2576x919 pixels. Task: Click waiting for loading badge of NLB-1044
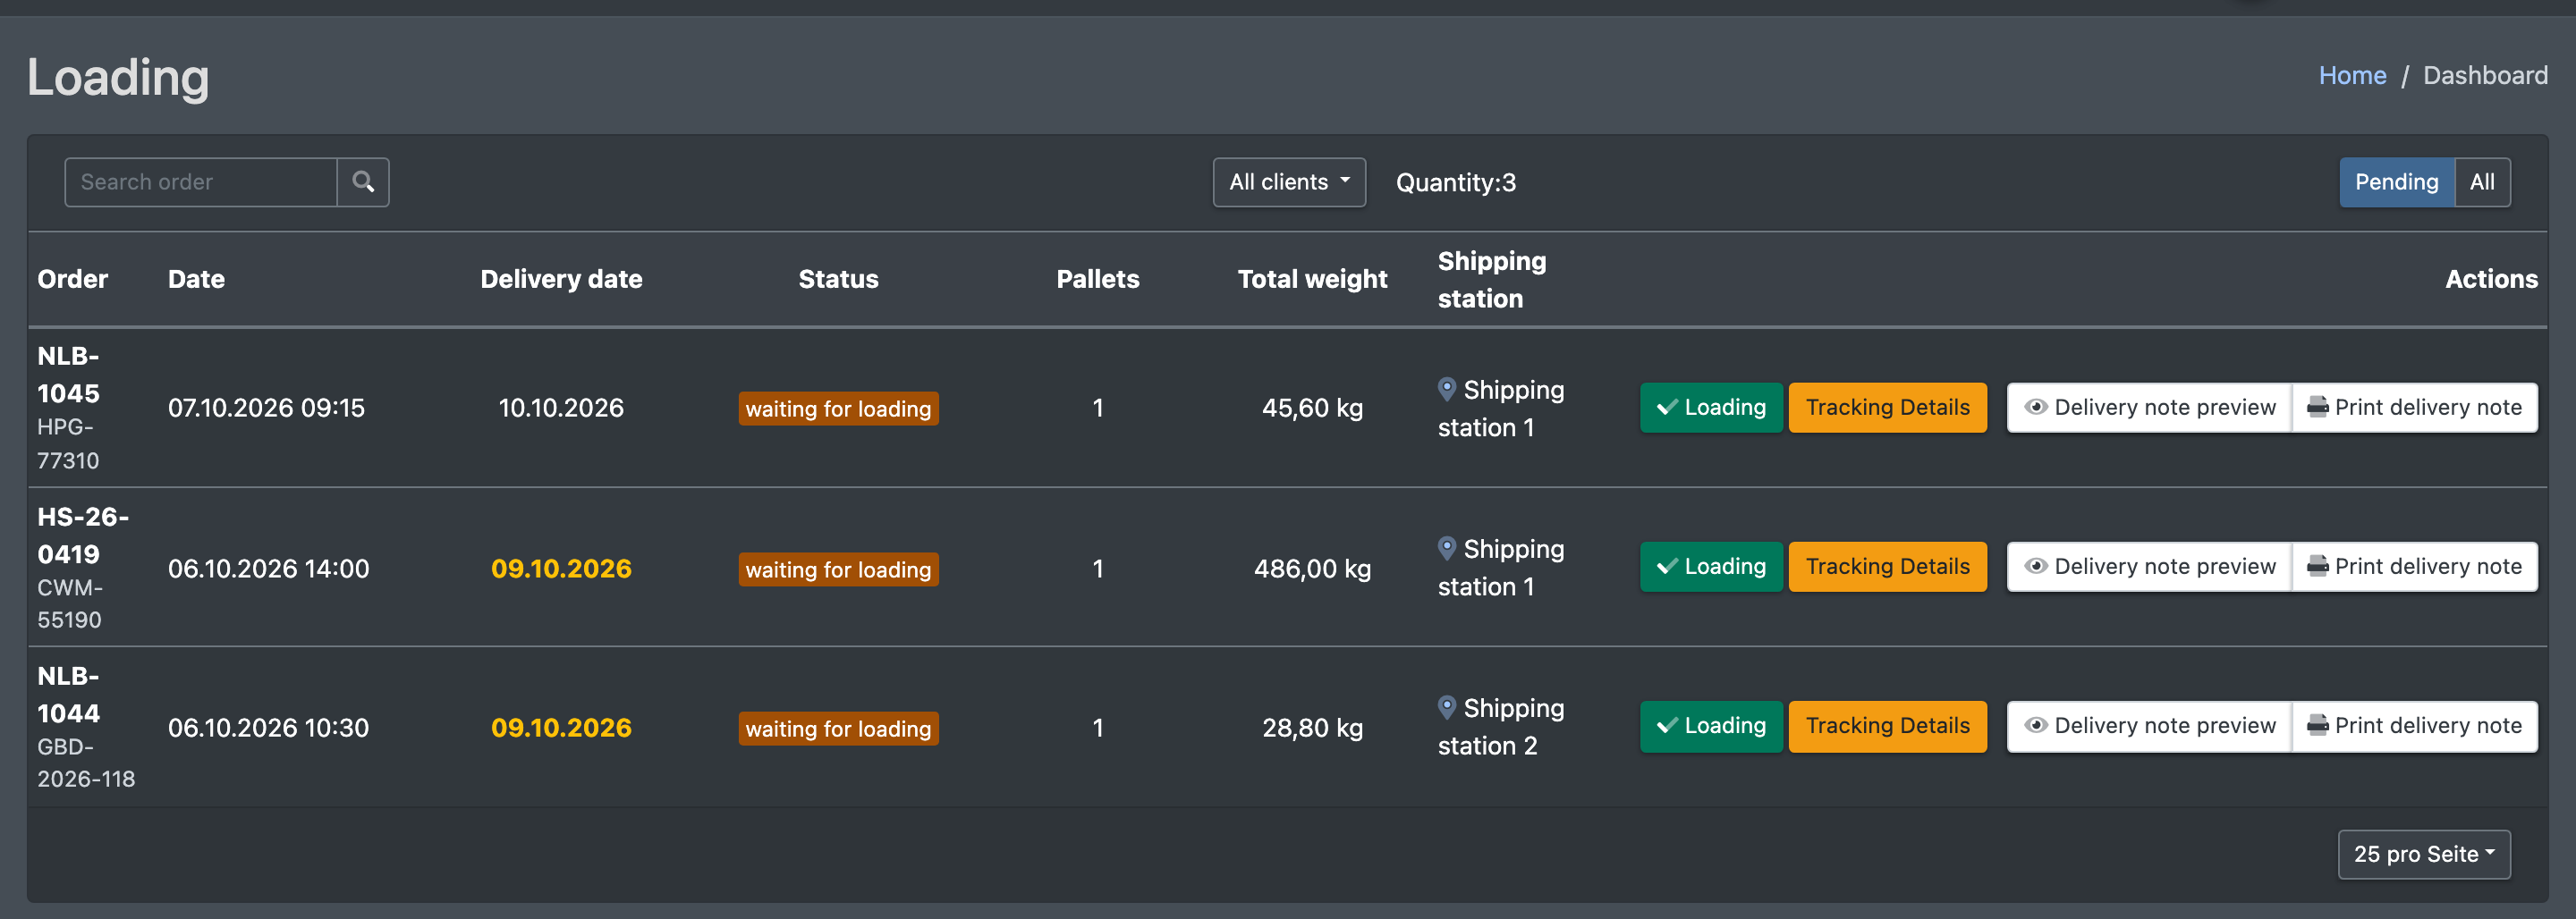(838, 728)
